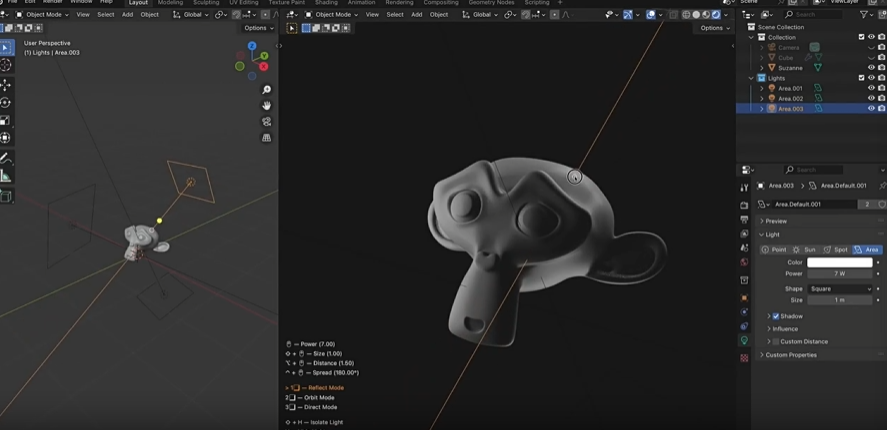Open the Tool properties tab icon
Screen dimensions: 887x430
coord(744,187)
